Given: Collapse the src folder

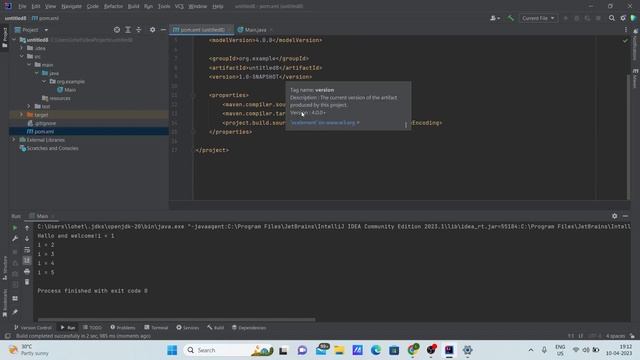Looking at the screenshot, I should pos(22,56).
